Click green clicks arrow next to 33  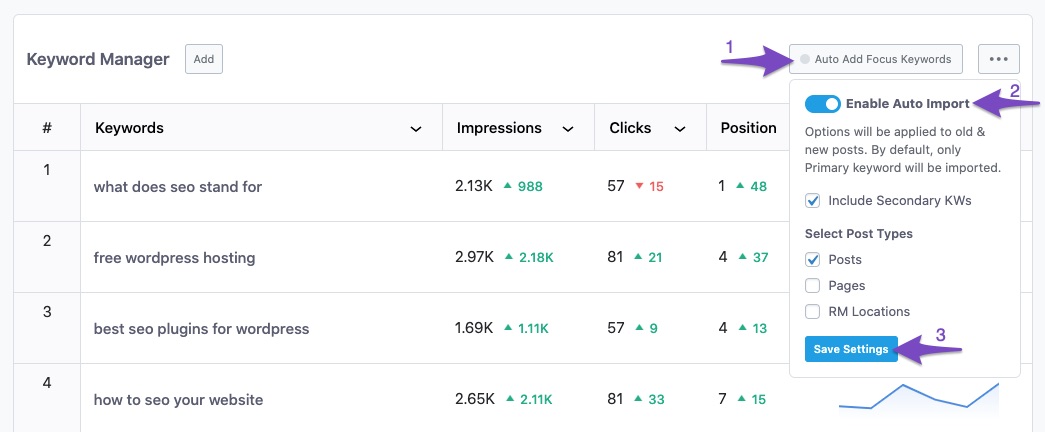pos(640,399)
